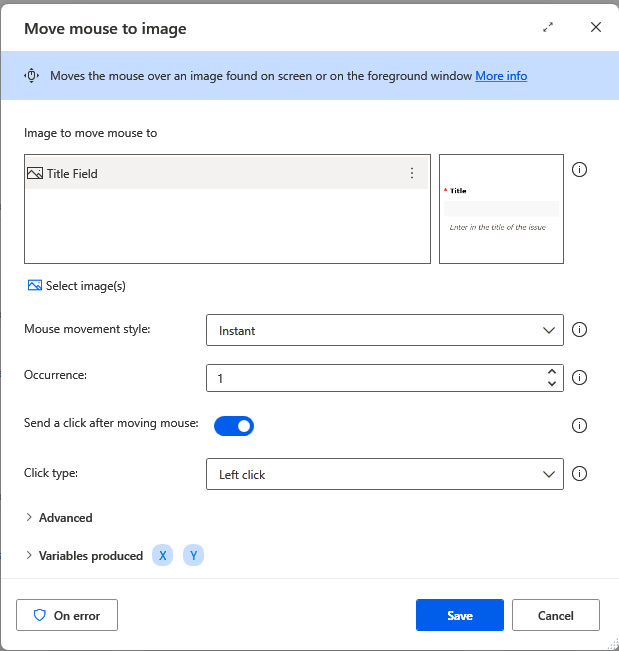
Task: Expand the dialog with the maximize arrows icon
Action: 548,27
